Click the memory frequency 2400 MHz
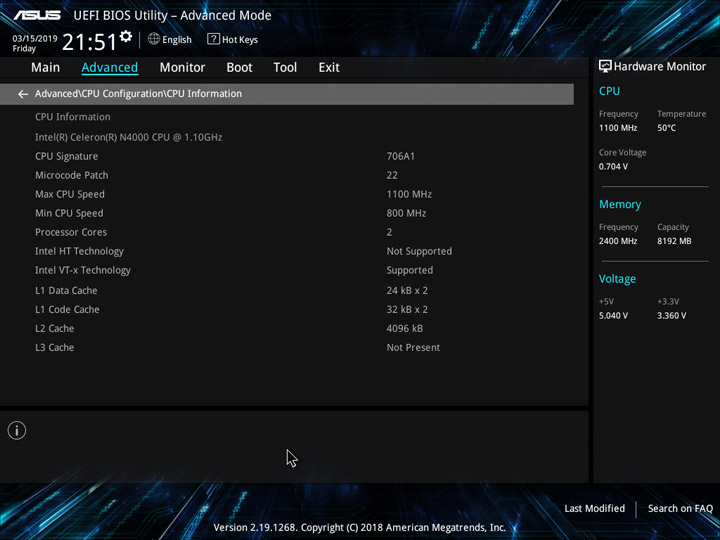Screen dimensions: 720x540 click(618, 241)
